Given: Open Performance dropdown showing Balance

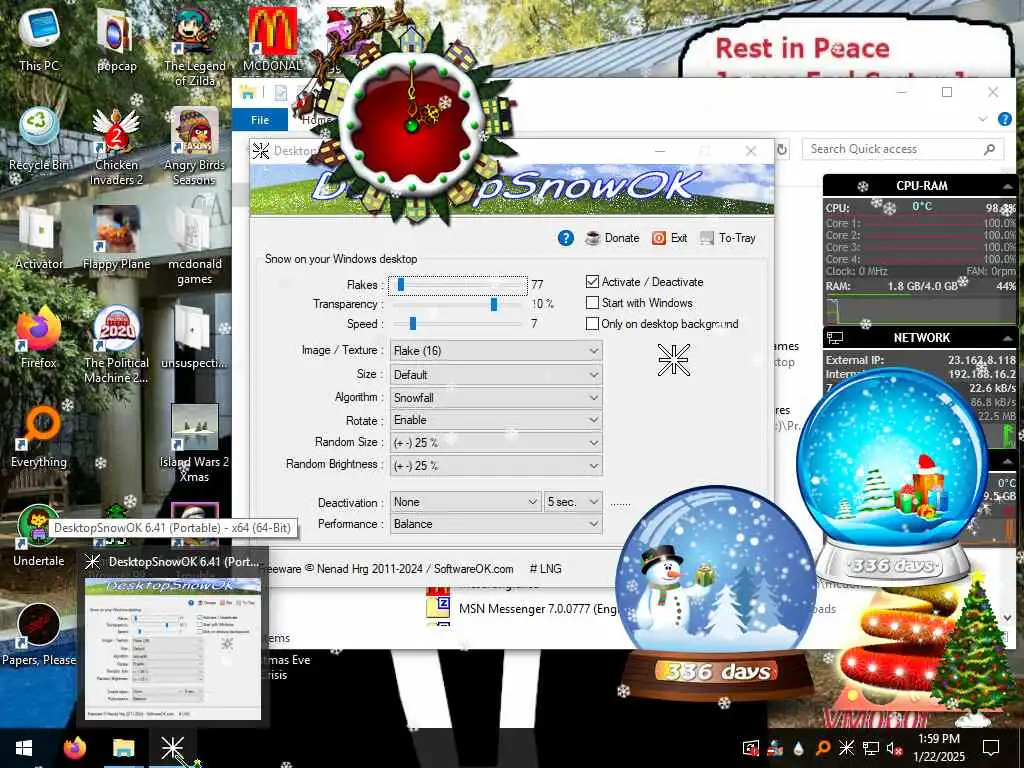Looking at the screenshot, I should coord(496,524).
